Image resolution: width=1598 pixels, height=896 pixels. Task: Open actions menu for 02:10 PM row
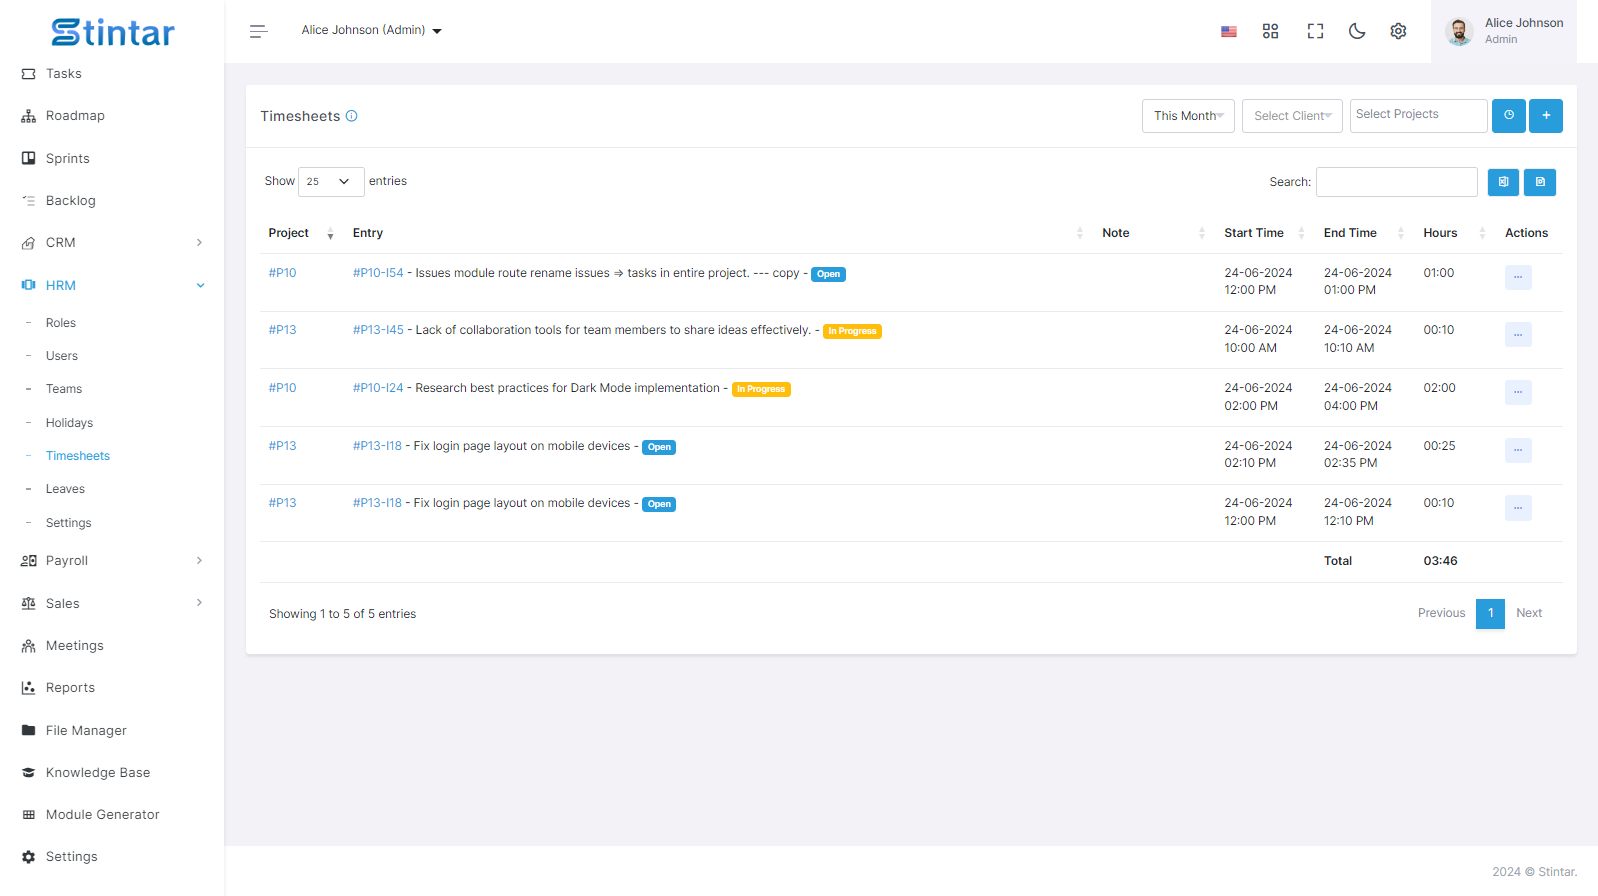(1518, 450)
